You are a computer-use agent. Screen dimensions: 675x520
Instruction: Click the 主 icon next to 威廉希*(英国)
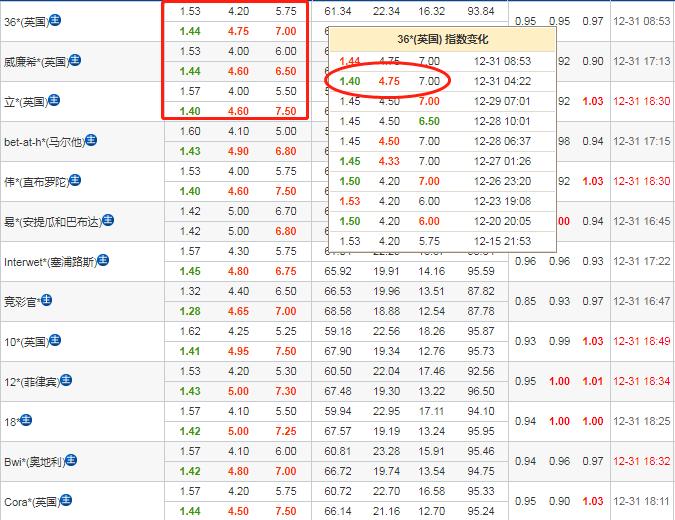click(x=76, y=60)
